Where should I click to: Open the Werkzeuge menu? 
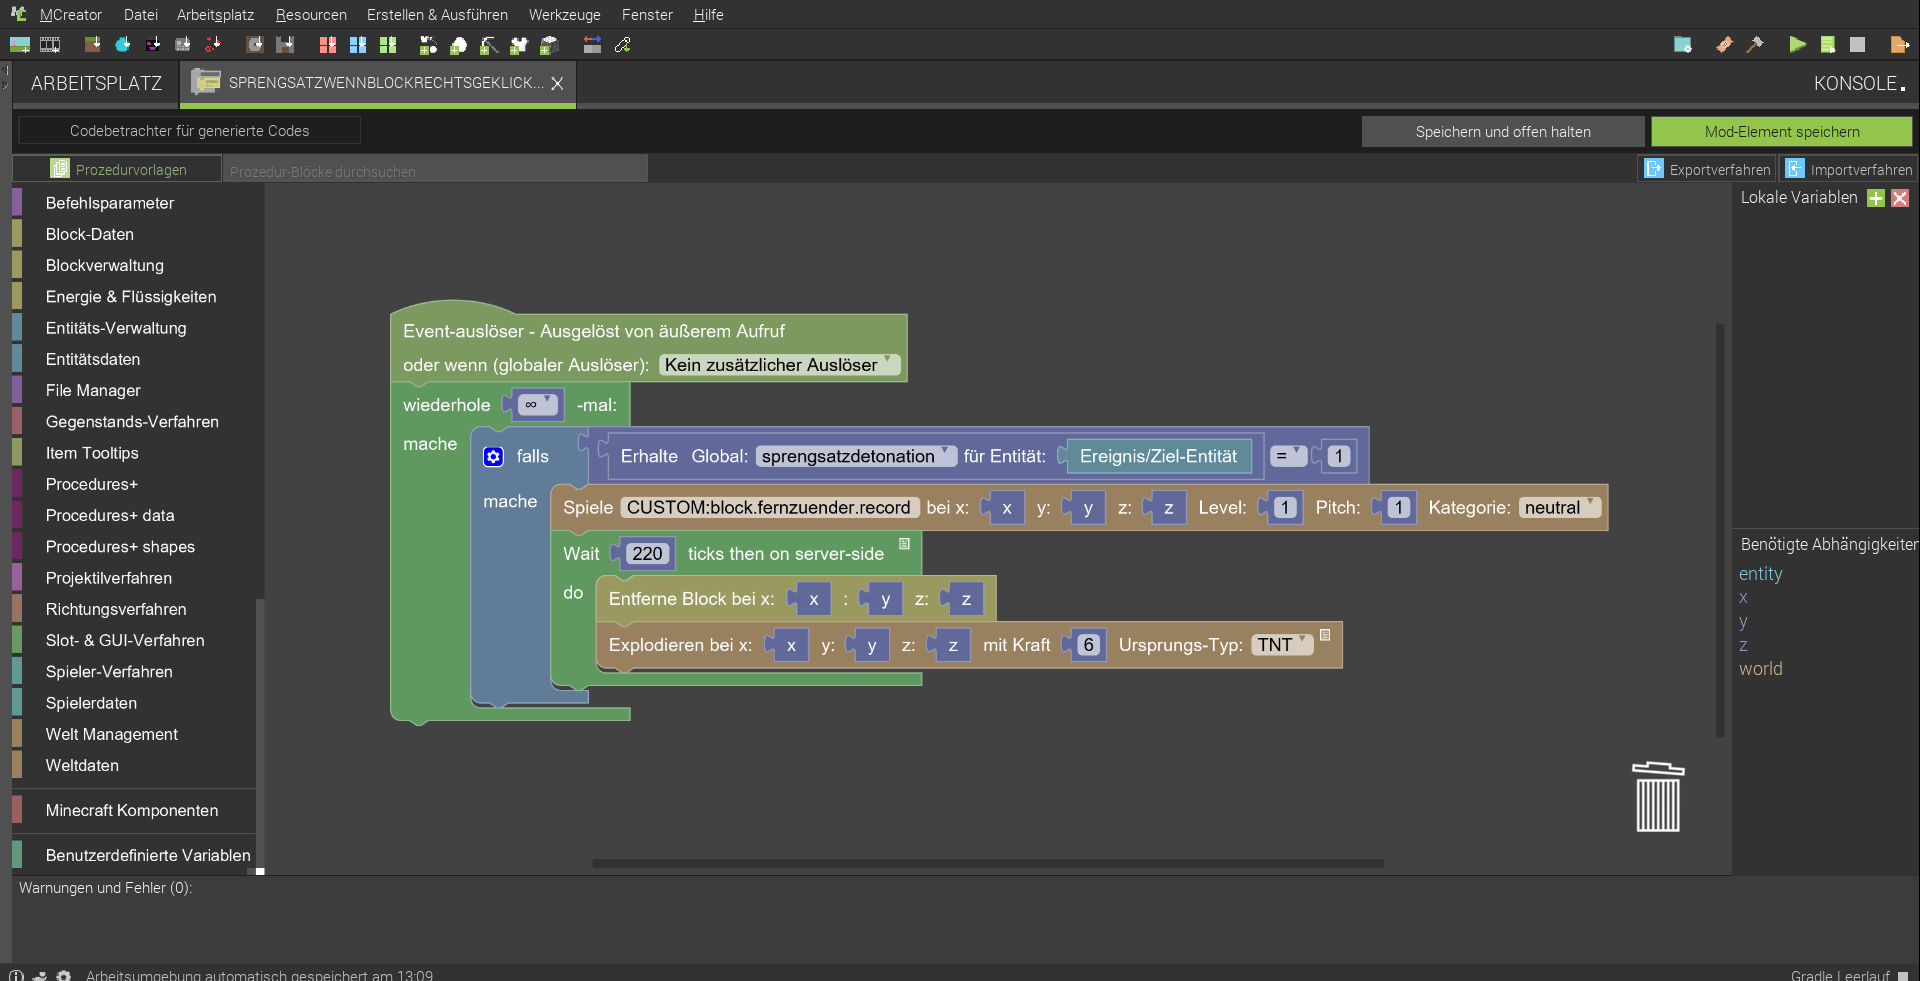[x=564, y=15]
